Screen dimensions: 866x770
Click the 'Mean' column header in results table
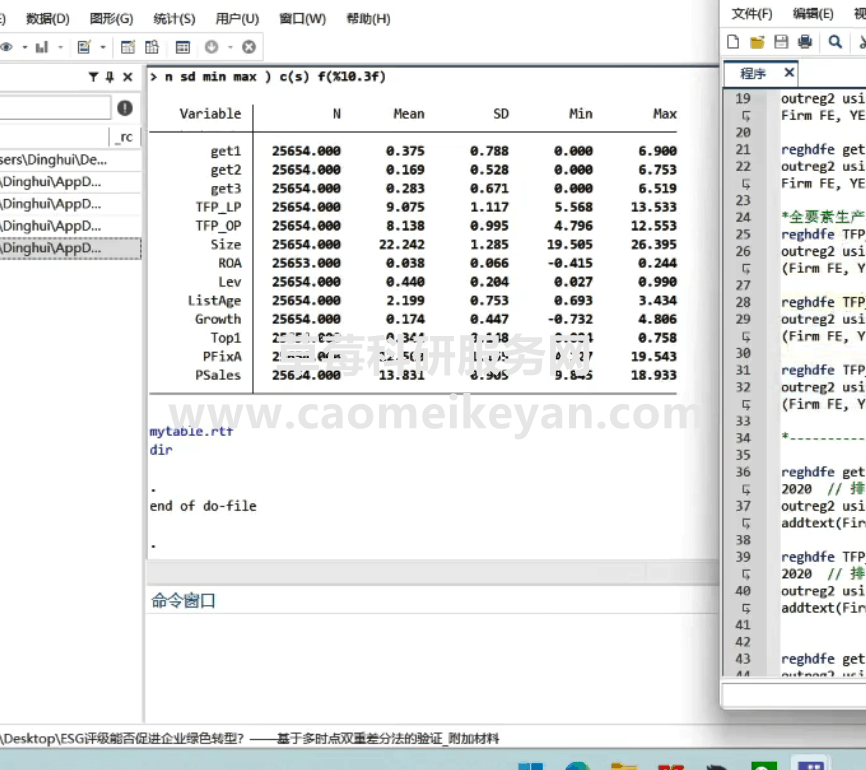[409, 114]
